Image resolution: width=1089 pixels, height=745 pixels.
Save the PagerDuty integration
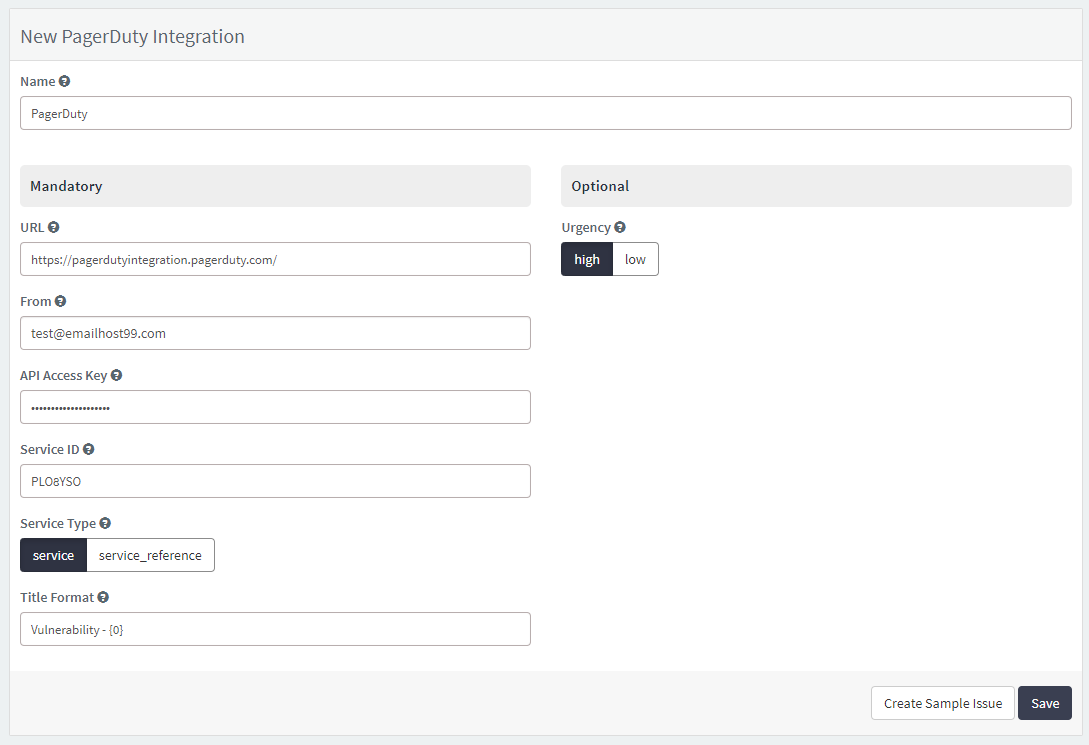[x=1045, y=703]
